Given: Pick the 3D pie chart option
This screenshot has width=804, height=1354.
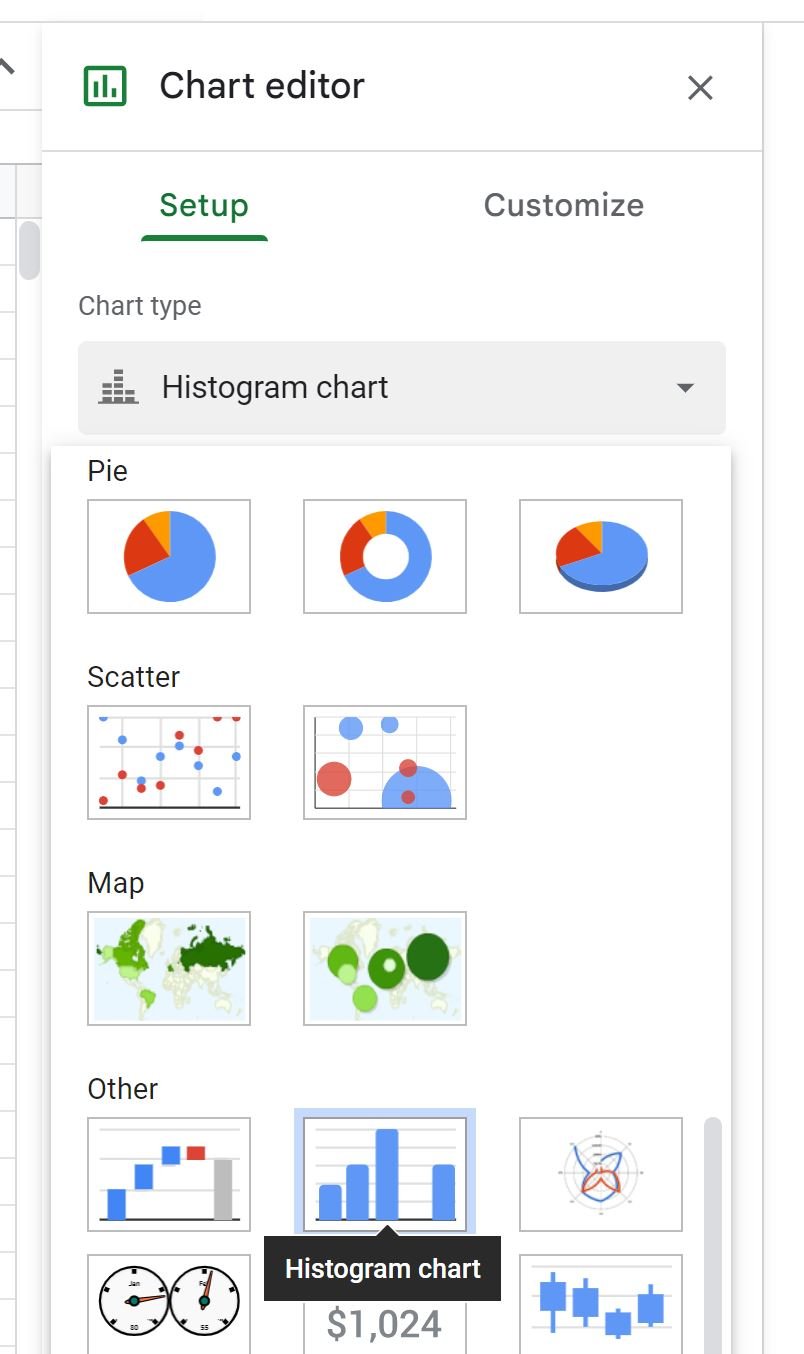Looking at the screenshot, I should [x=601, y=556].
